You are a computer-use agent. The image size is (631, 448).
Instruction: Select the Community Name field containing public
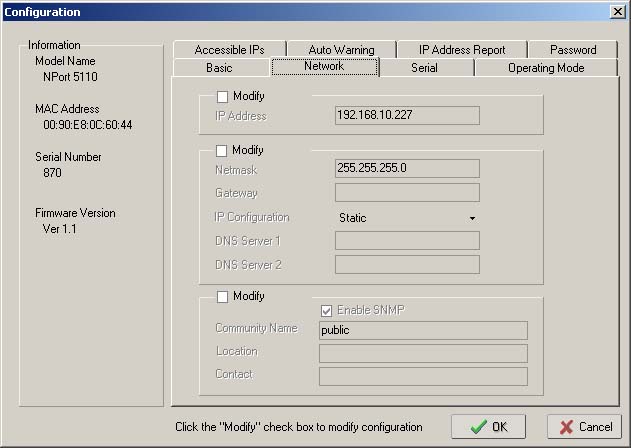coord(422,329)
